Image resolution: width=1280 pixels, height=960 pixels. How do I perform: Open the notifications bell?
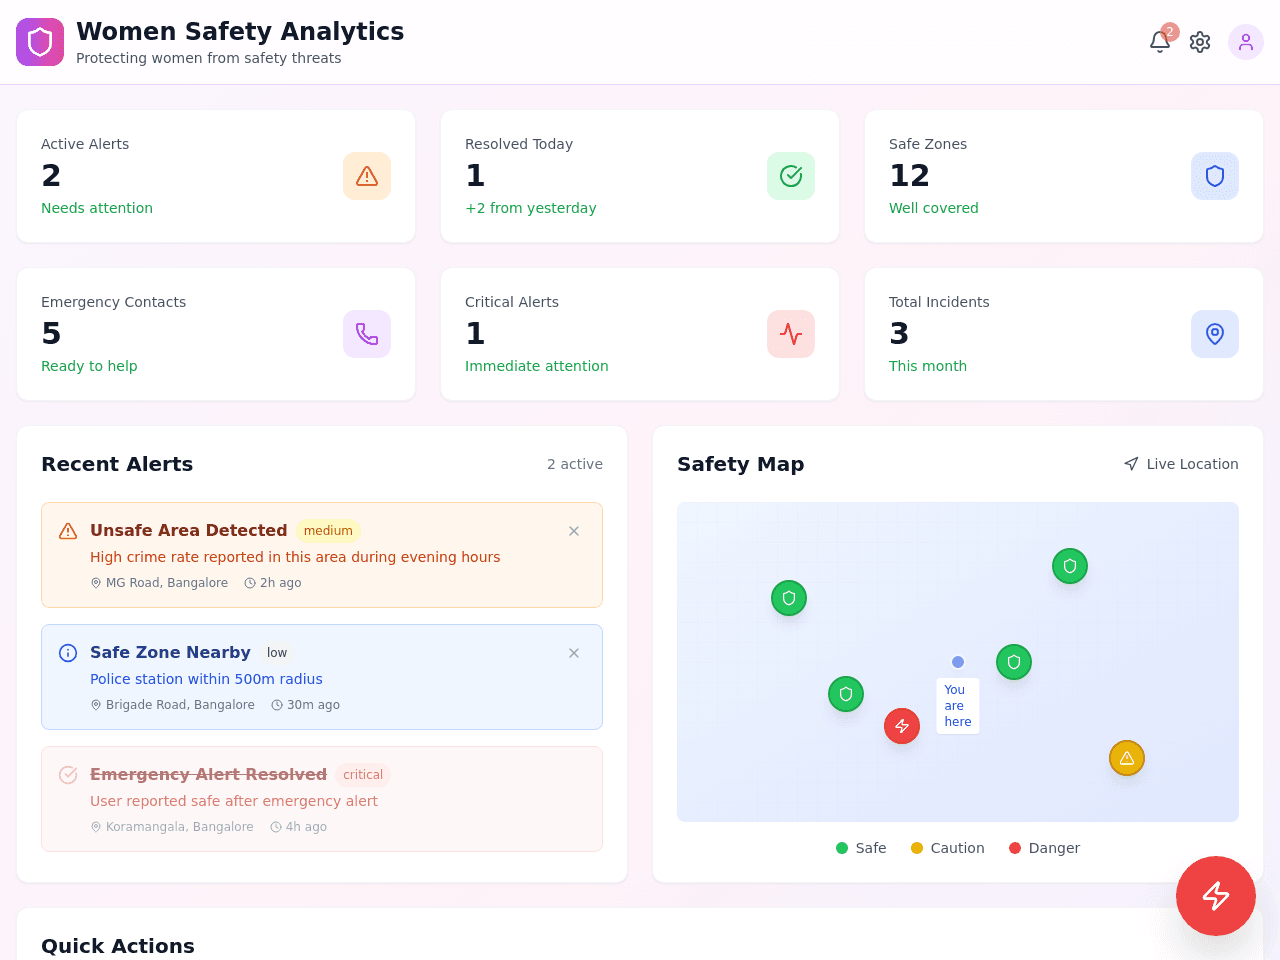point(1160,42)
